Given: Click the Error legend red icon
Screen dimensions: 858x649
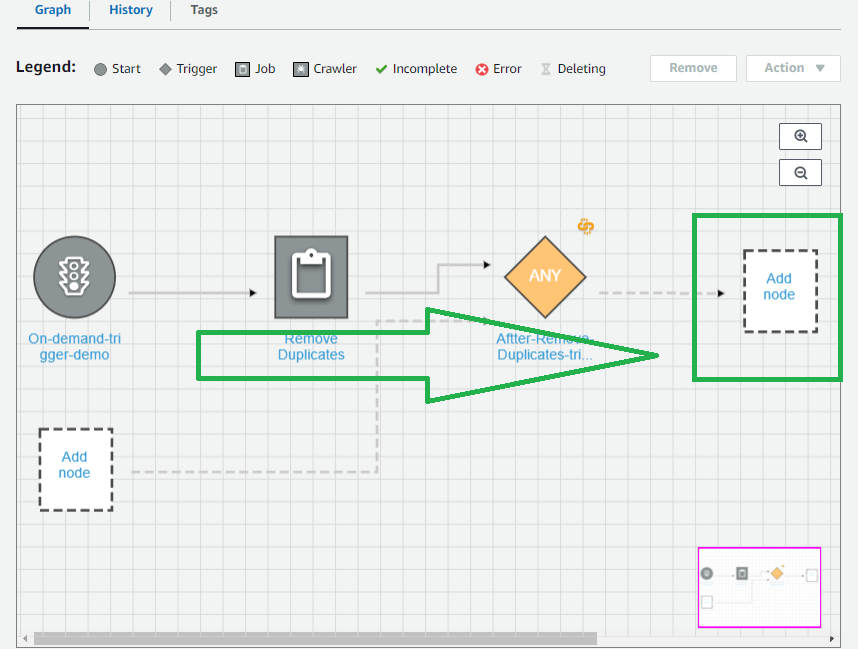Looking at the screenshot, I should point(482,69).
